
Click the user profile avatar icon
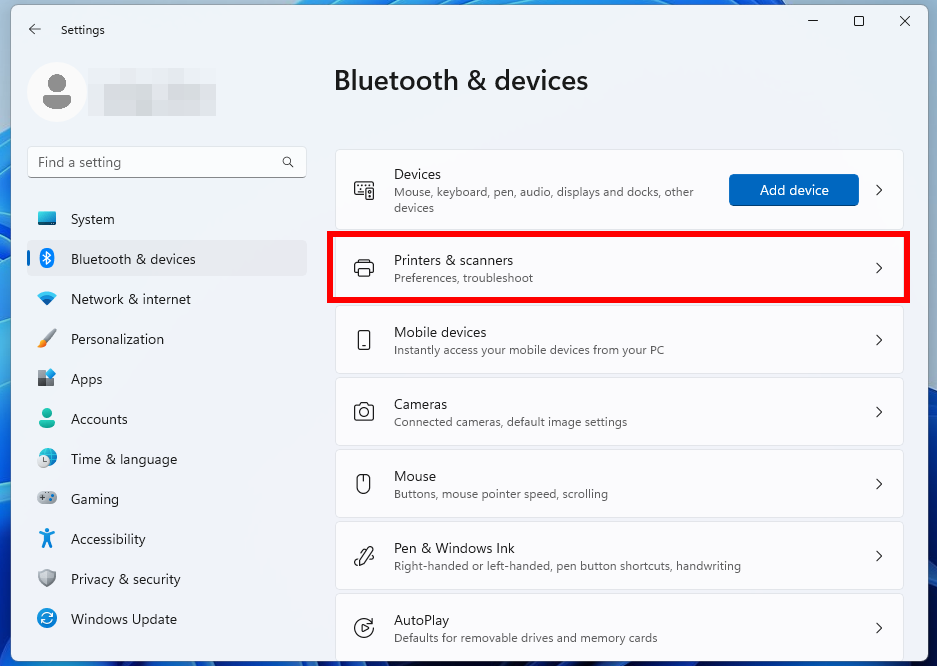57,92
